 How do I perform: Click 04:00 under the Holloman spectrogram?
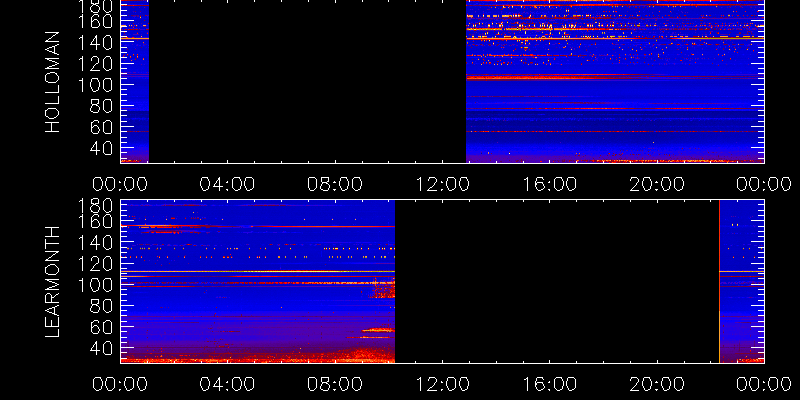click(227, 184)
